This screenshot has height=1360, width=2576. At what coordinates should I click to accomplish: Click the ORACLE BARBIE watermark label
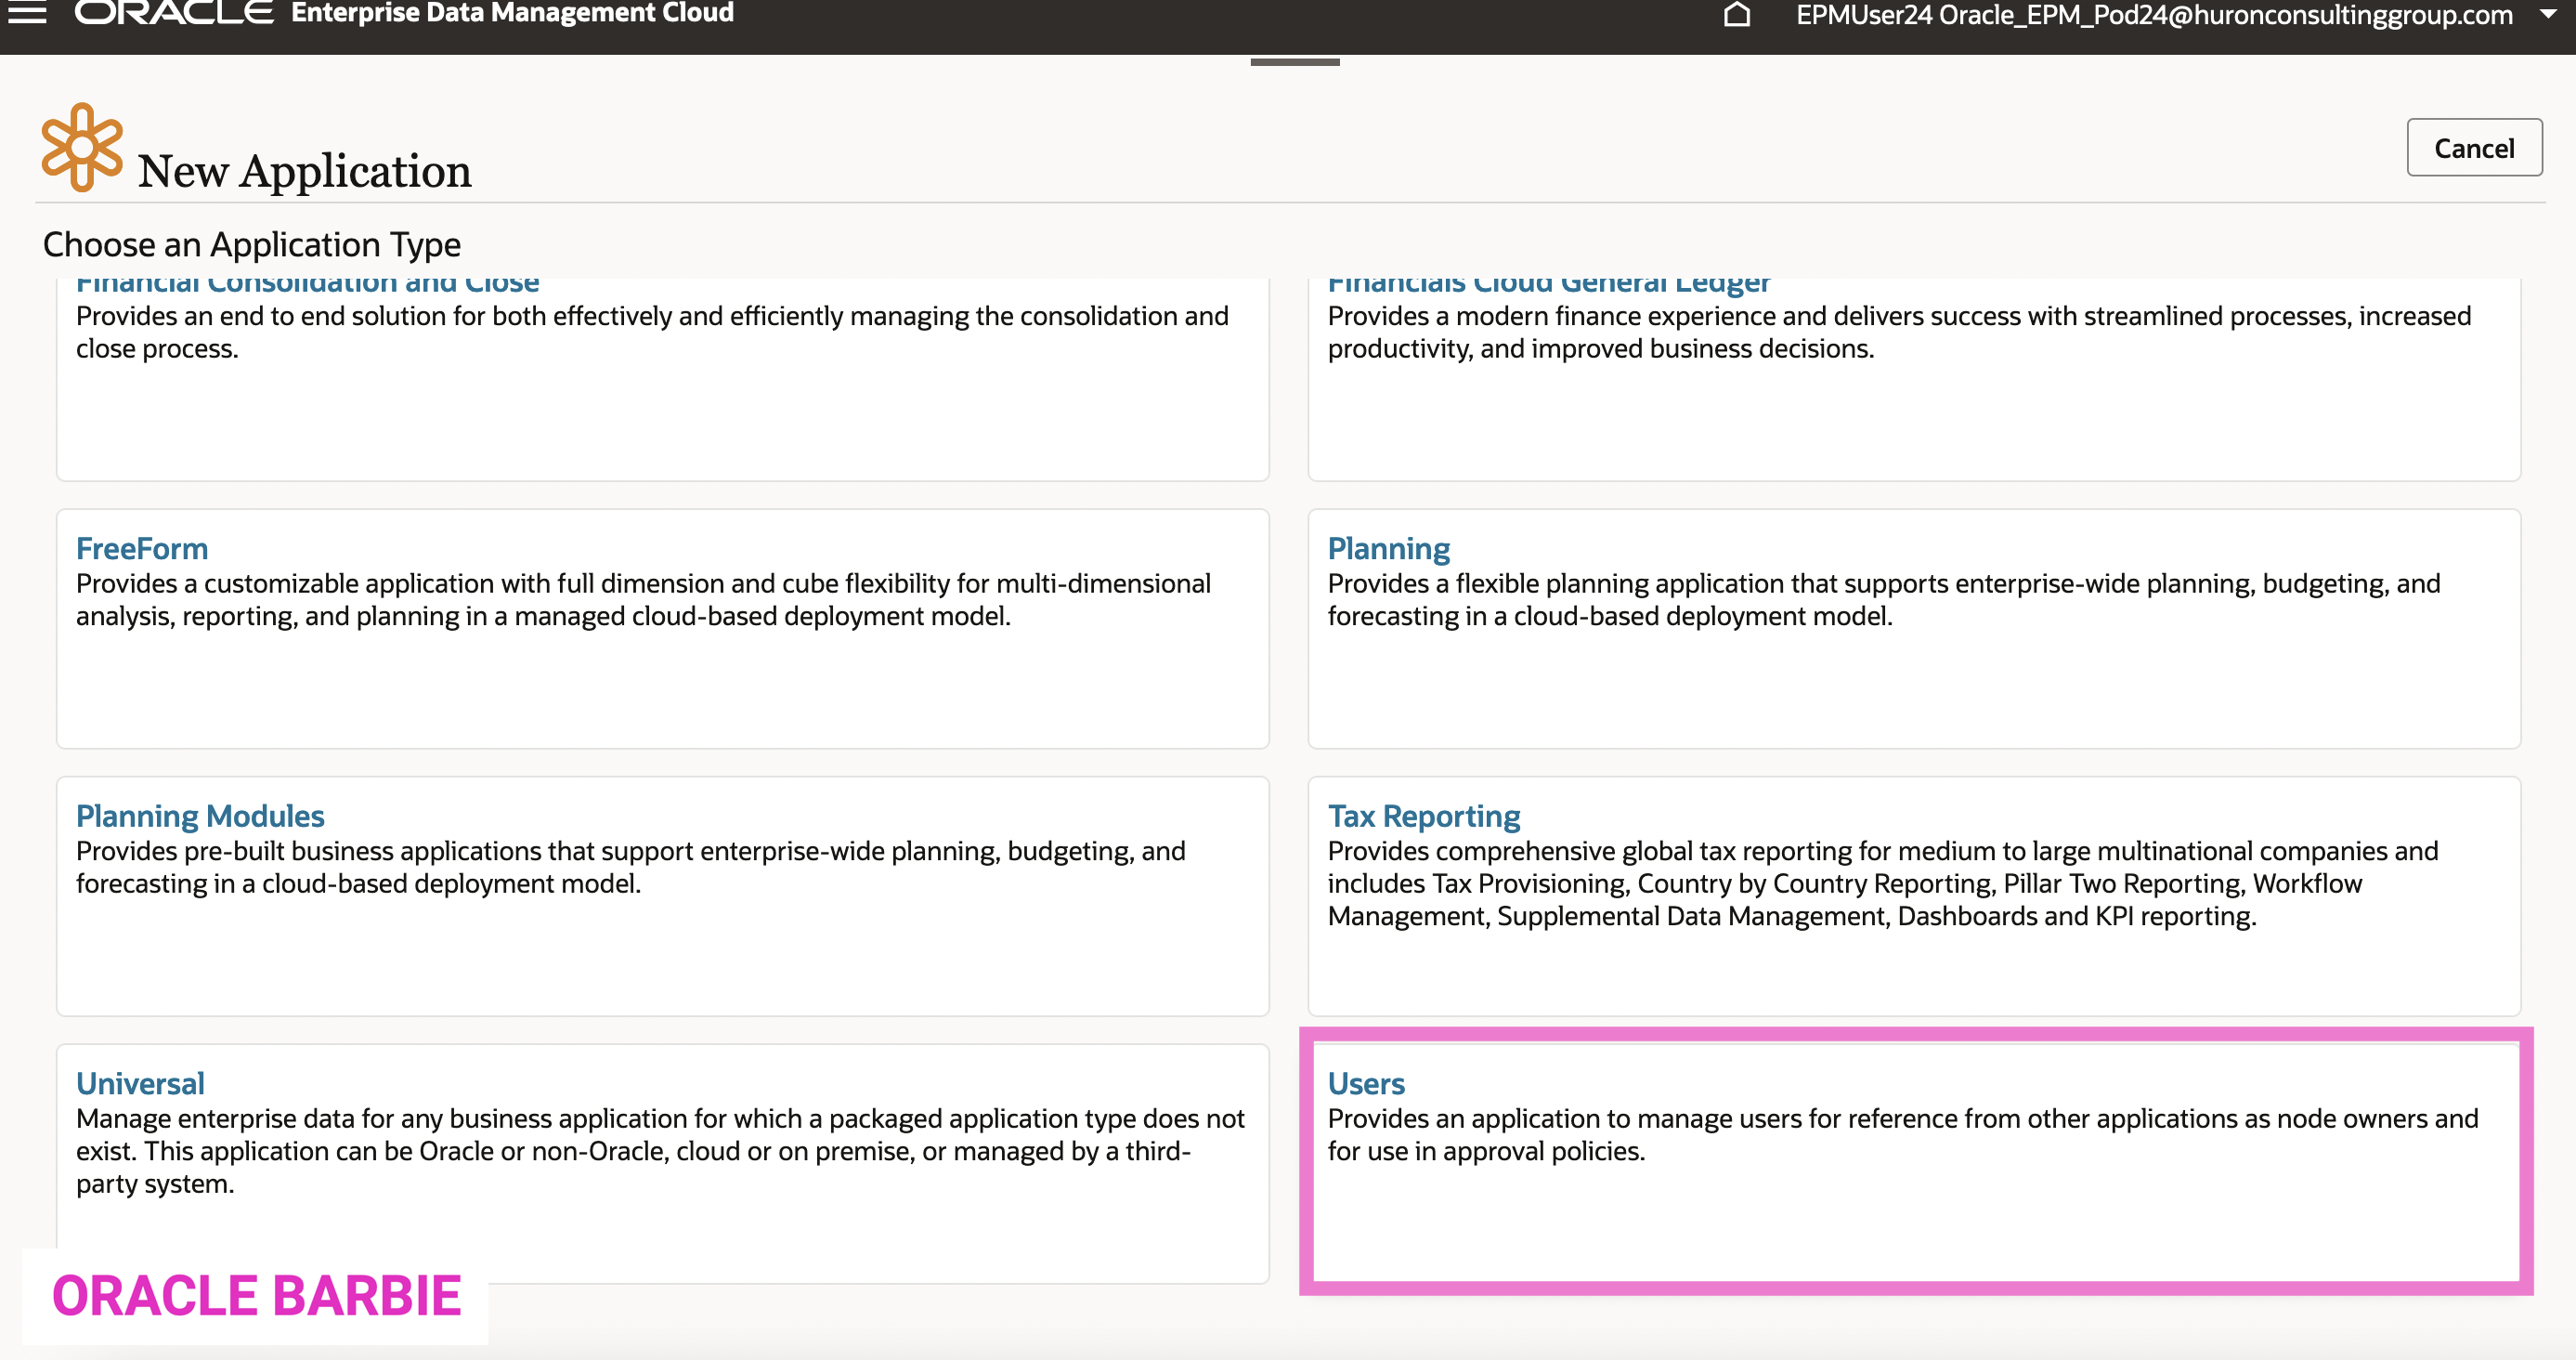click(x=256, y=1295)
